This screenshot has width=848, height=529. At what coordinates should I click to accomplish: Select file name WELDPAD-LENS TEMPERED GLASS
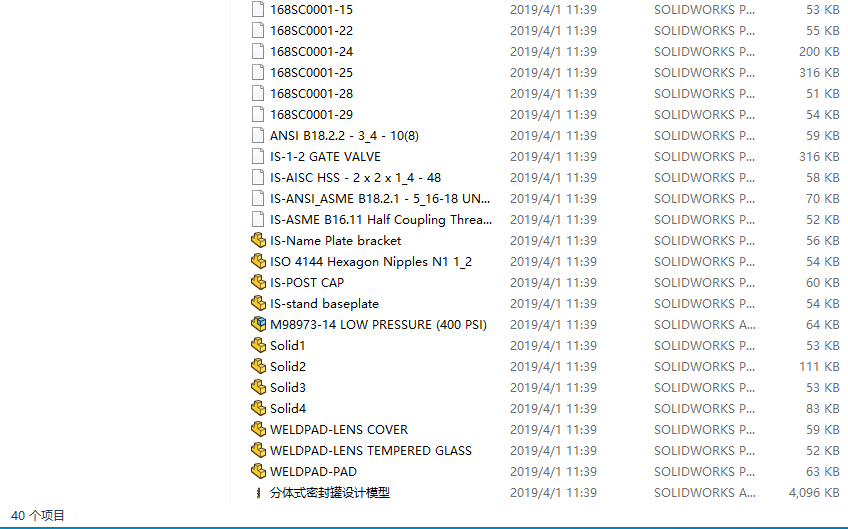pyautogui.click(x=371, y=451)
